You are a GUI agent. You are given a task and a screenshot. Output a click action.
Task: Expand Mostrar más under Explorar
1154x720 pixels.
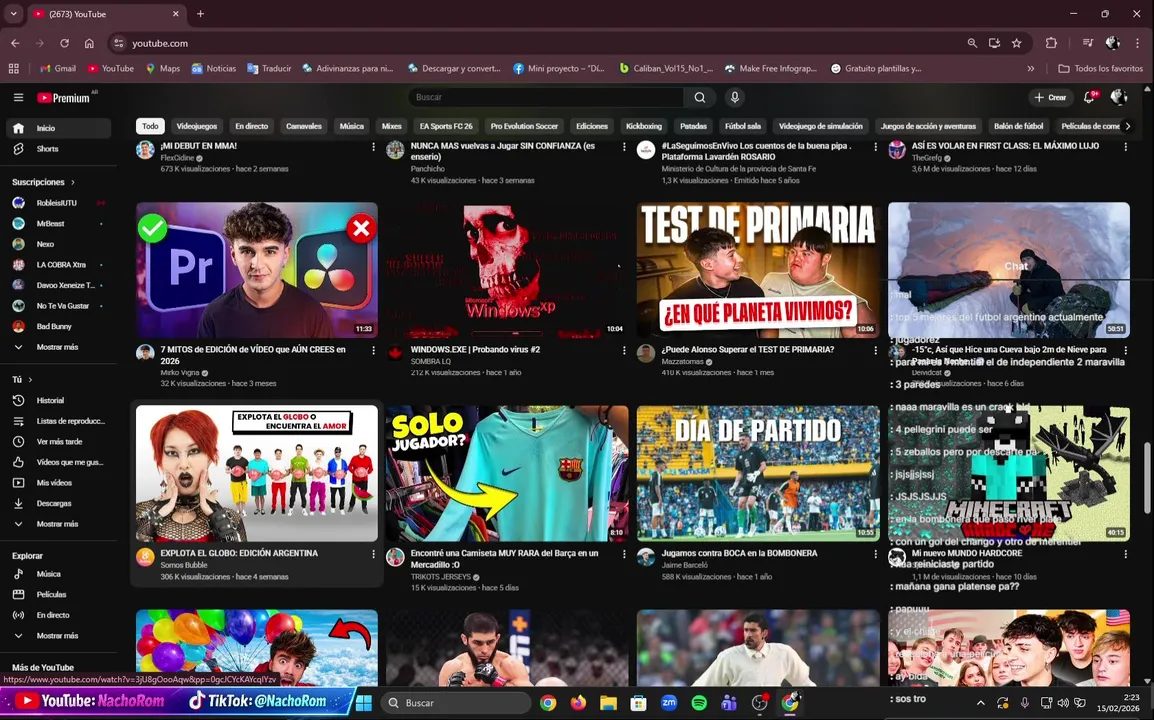click(59, 635)
